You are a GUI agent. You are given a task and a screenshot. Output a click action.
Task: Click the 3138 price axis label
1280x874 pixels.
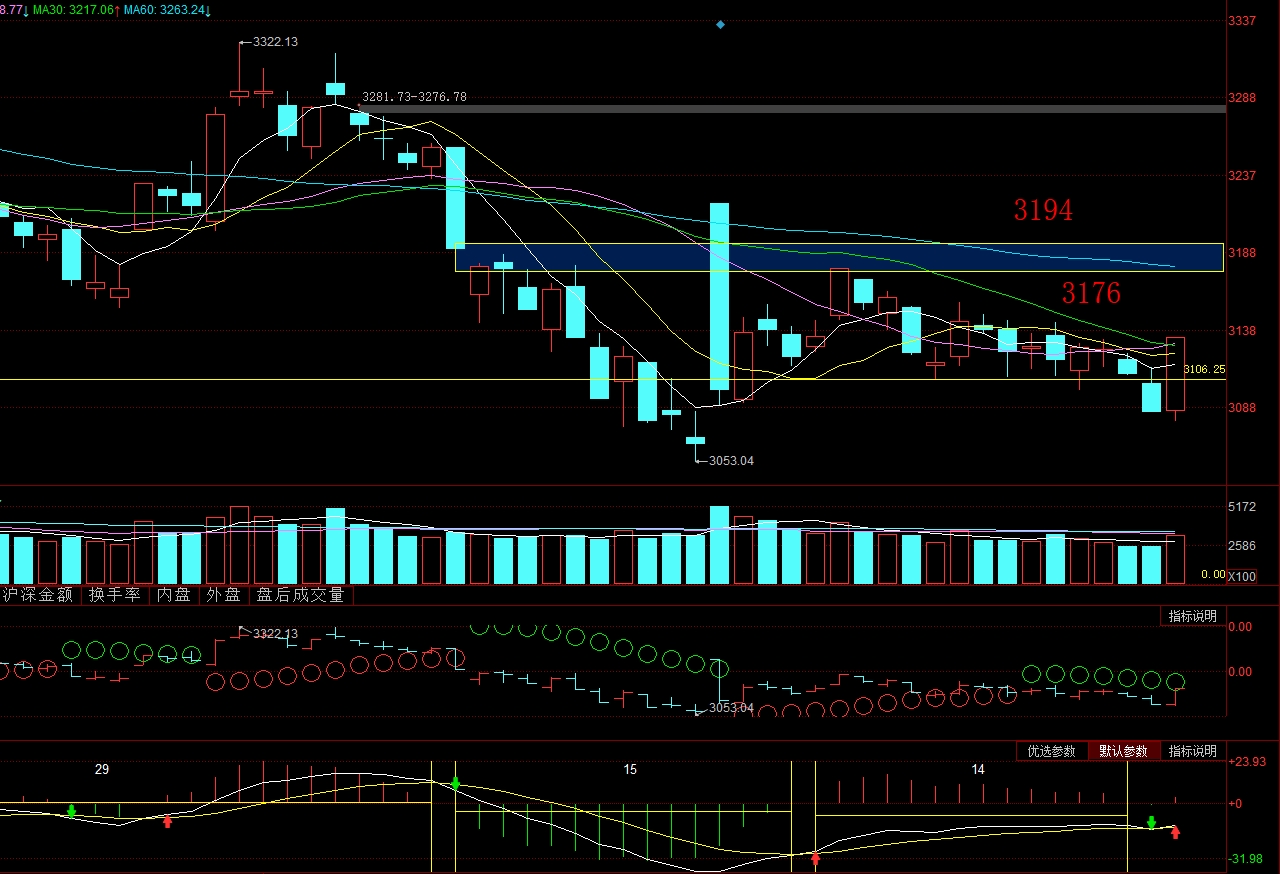pos(1242,330)
